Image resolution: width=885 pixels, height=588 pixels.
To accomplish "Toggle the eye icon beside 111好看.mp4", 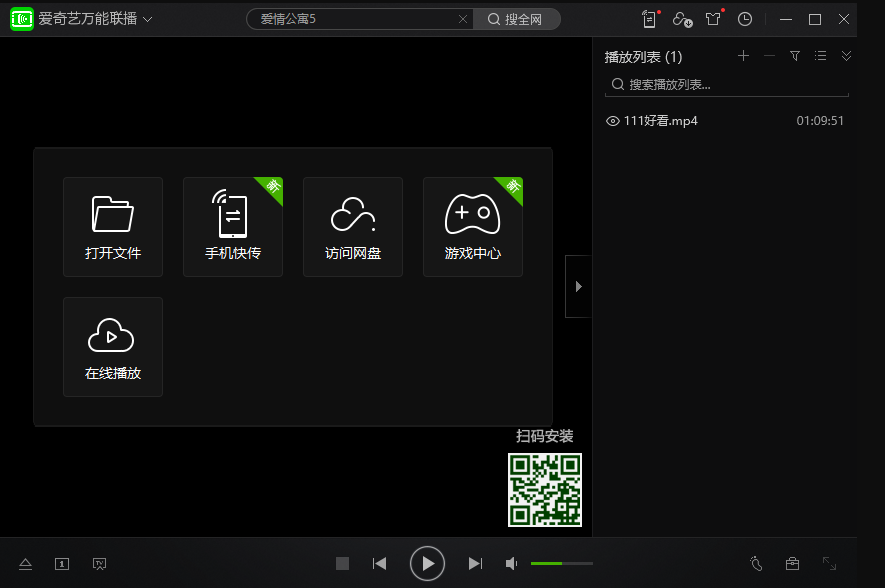I will point(613,121).
